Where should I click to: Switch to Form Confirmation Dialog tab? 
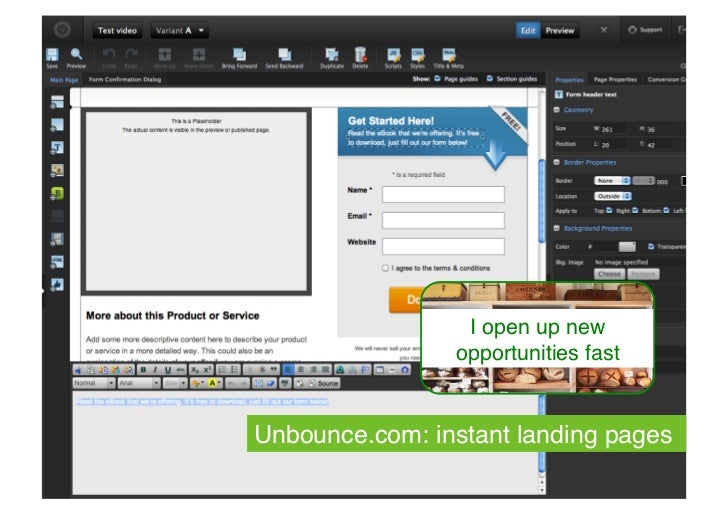125,79
